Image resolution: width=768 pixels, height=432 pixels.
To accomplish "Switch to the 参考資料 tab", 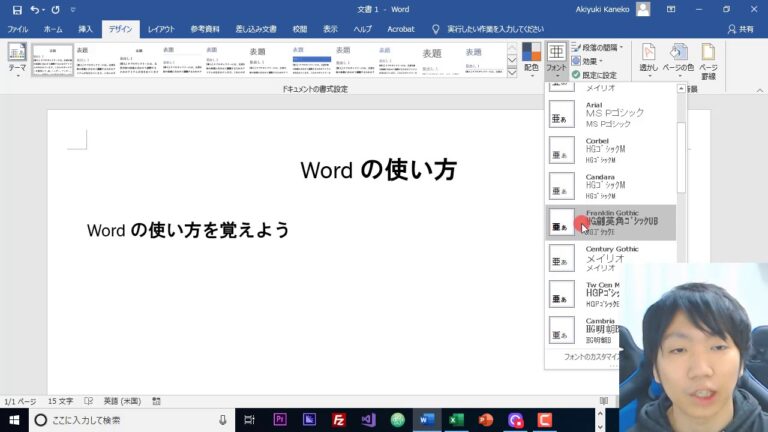I will (x=205, y=29).
